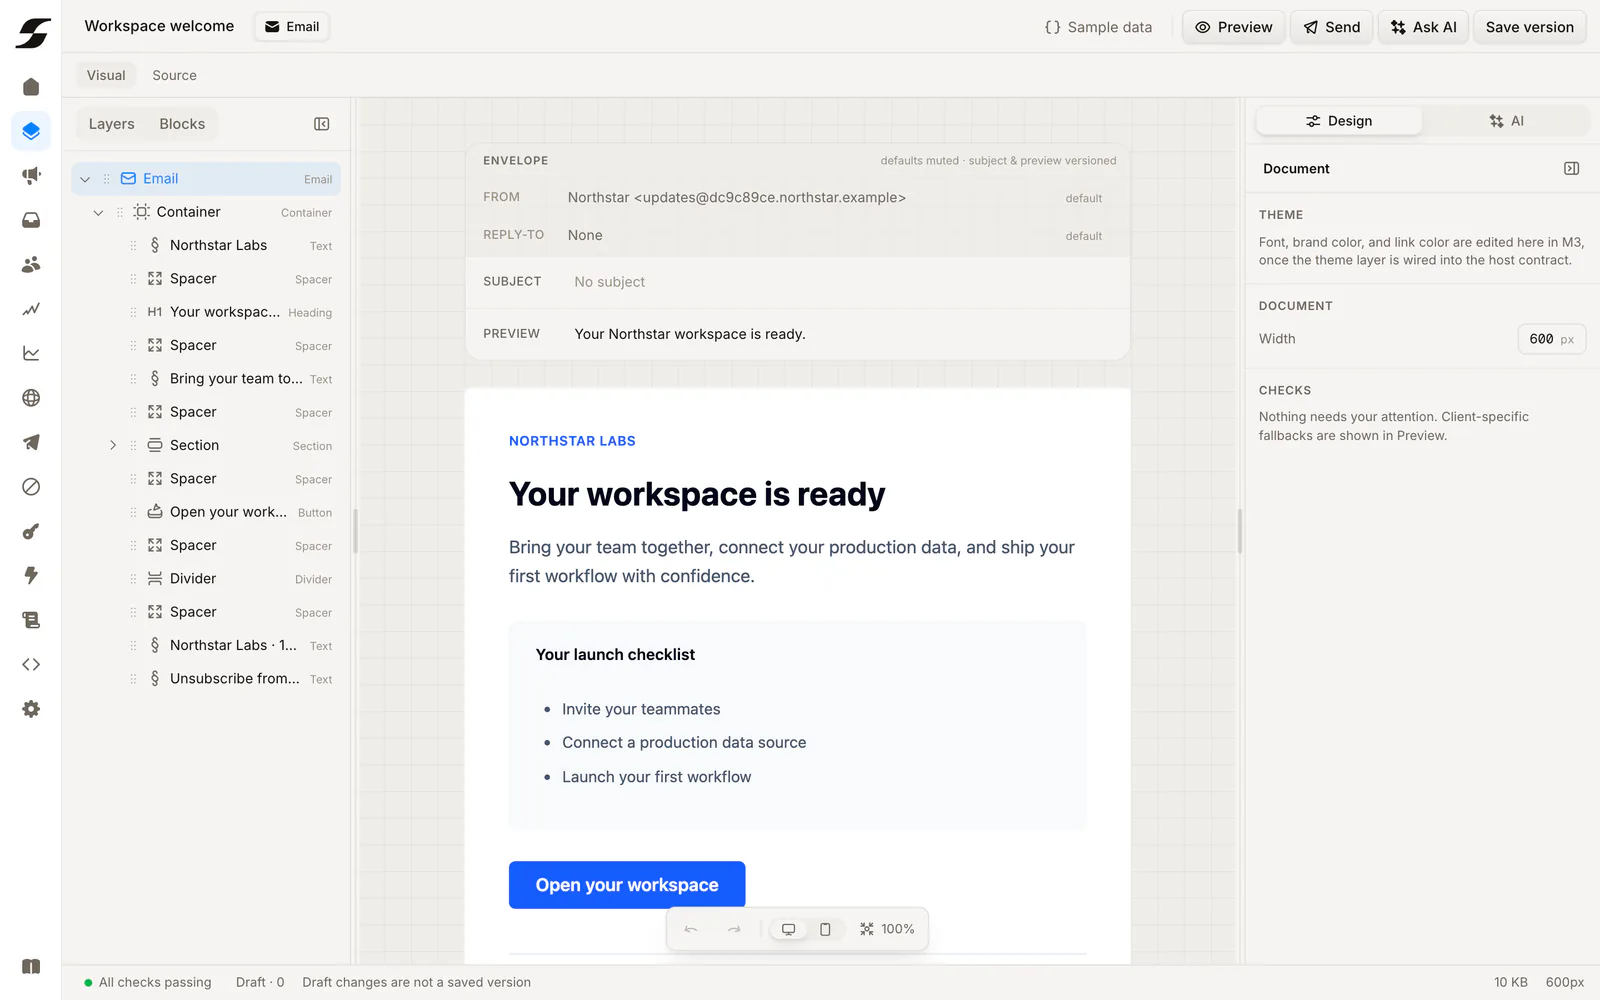The image size is (1600, 1000).
Task: Click the REPLY-TO None row
Action: click(798, 235)
